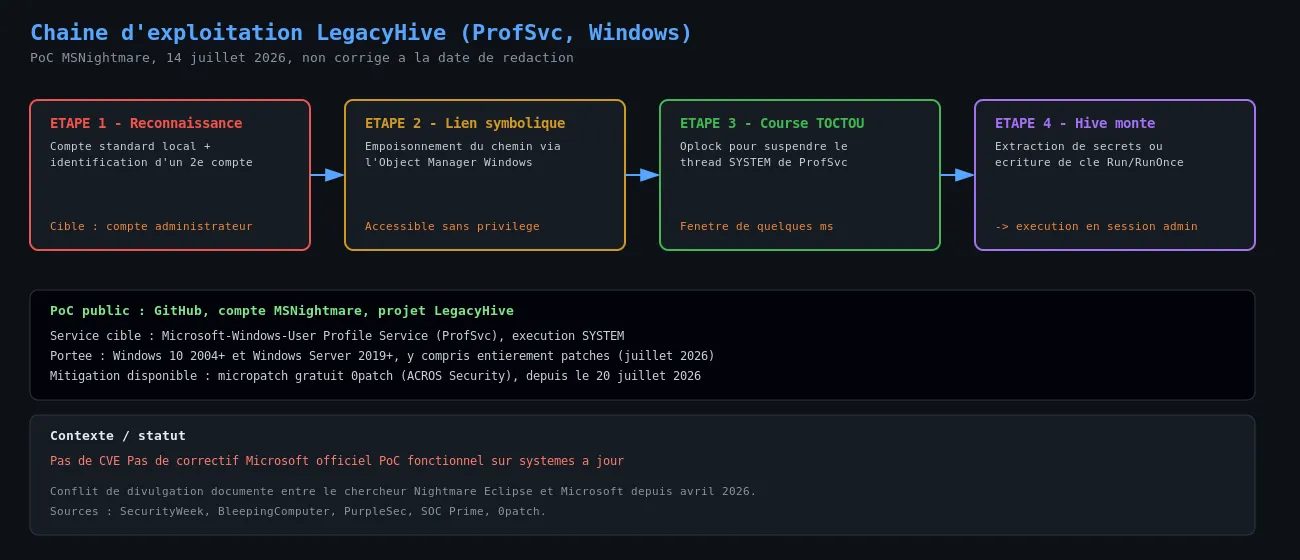The image size is (1300, 560).
Task: Click text 'Extraction de secrets ou'
Action: (1079, 146)
